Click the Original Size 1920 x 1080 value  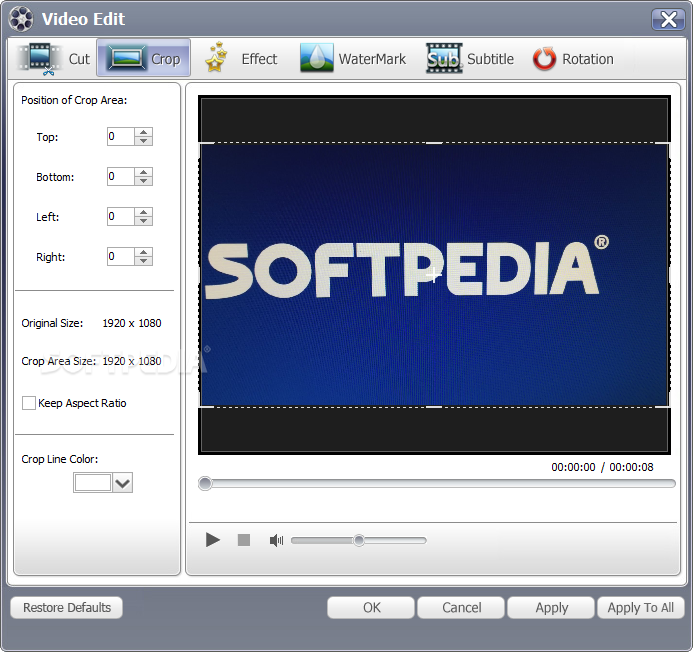[132, 323]
